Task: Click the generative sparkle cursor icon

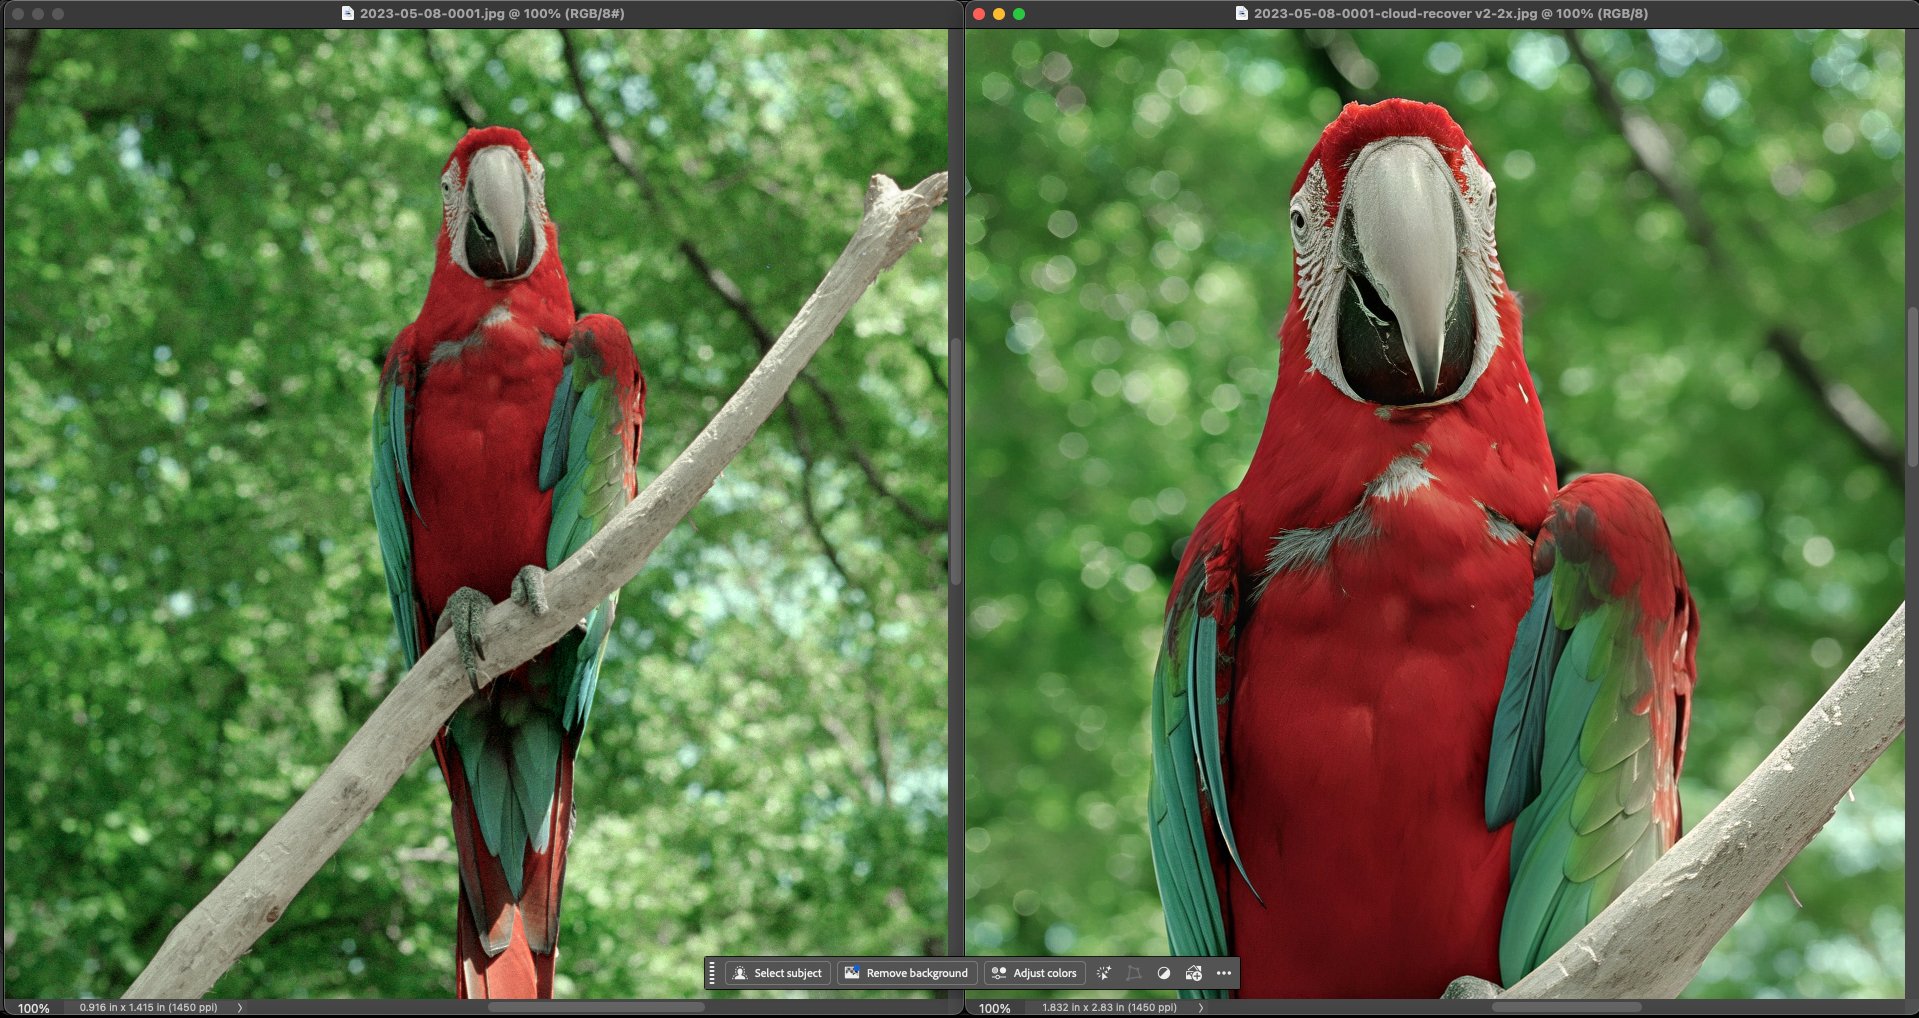Action: [1104, 973]
